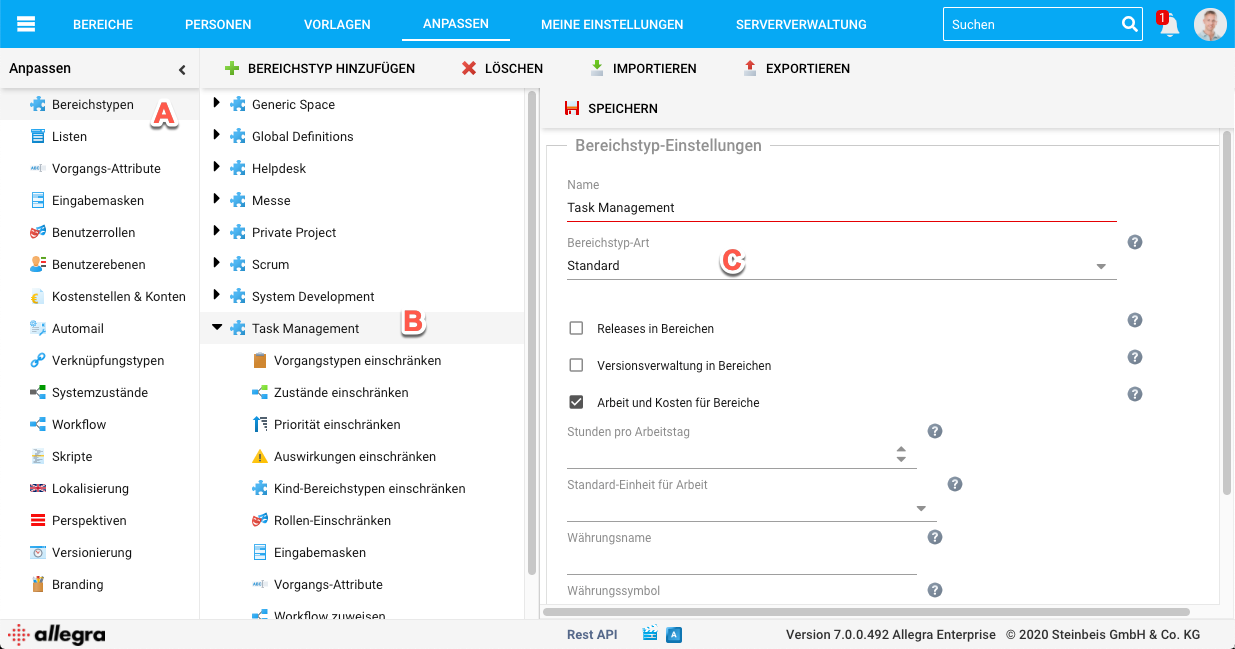1235x649 pixels.
Task: Click help icon beside Bereichstyp-Art
Action: point(1135,242)
